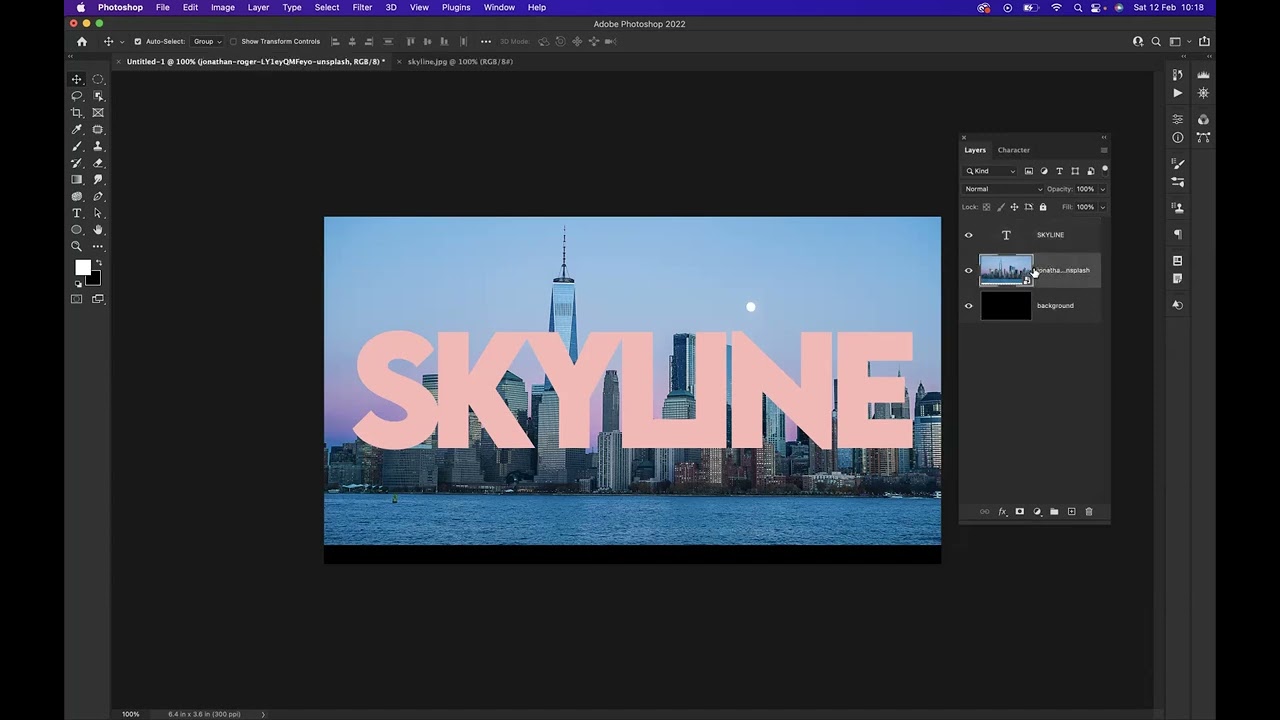Switch to the Character panel tab

[x=1013, y=150]
